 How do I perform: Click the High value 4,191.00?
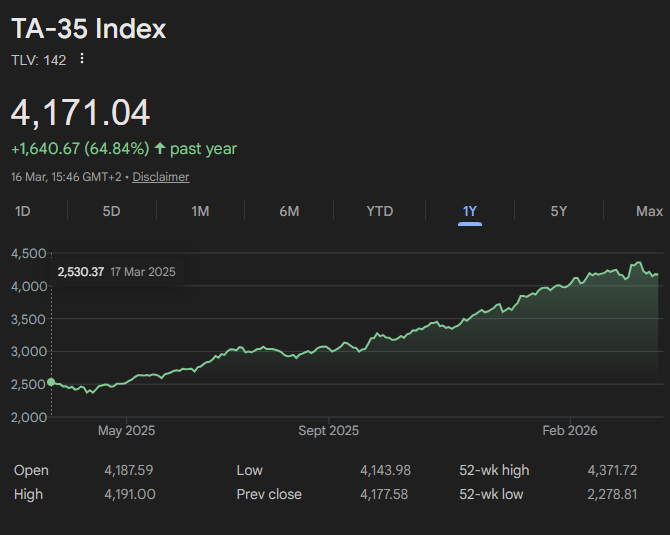(130, 494)
